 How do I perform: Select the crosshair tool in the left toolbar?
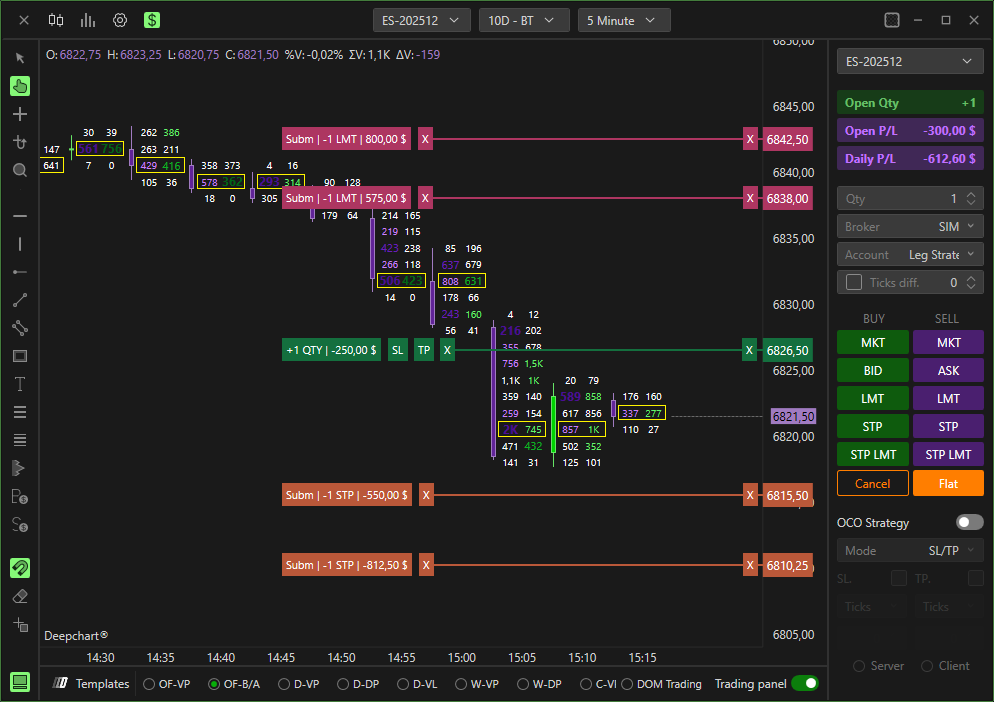[x=20, y=114]
